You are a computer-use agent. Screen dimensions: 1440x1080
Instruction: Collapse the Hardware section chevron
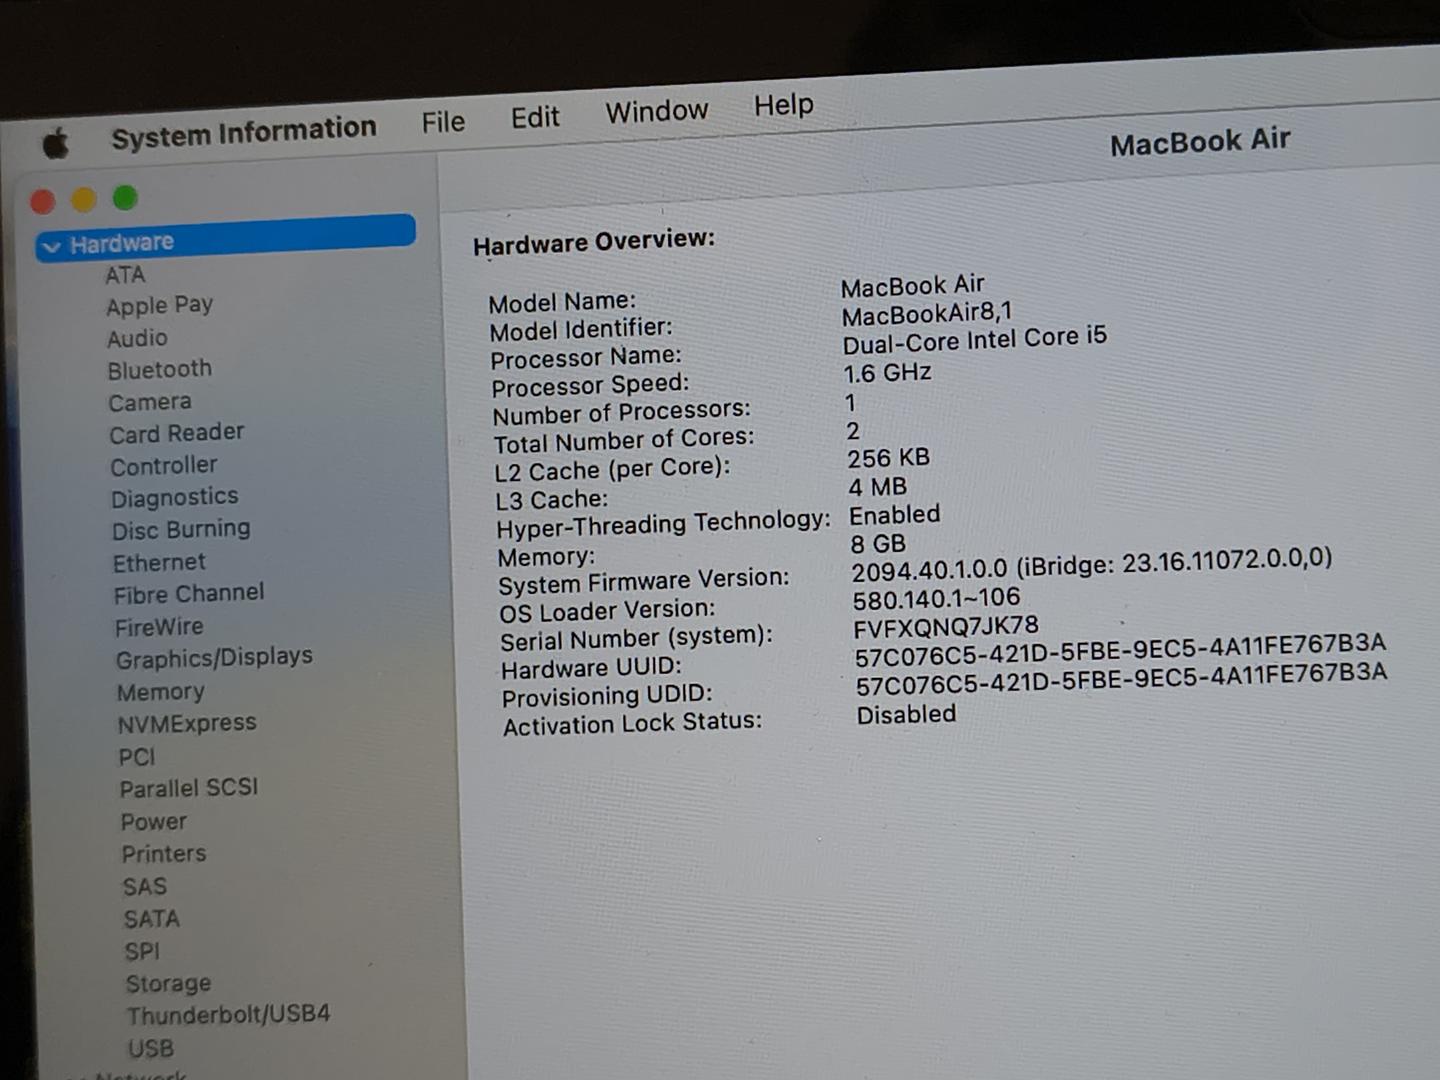pos(52,247)
